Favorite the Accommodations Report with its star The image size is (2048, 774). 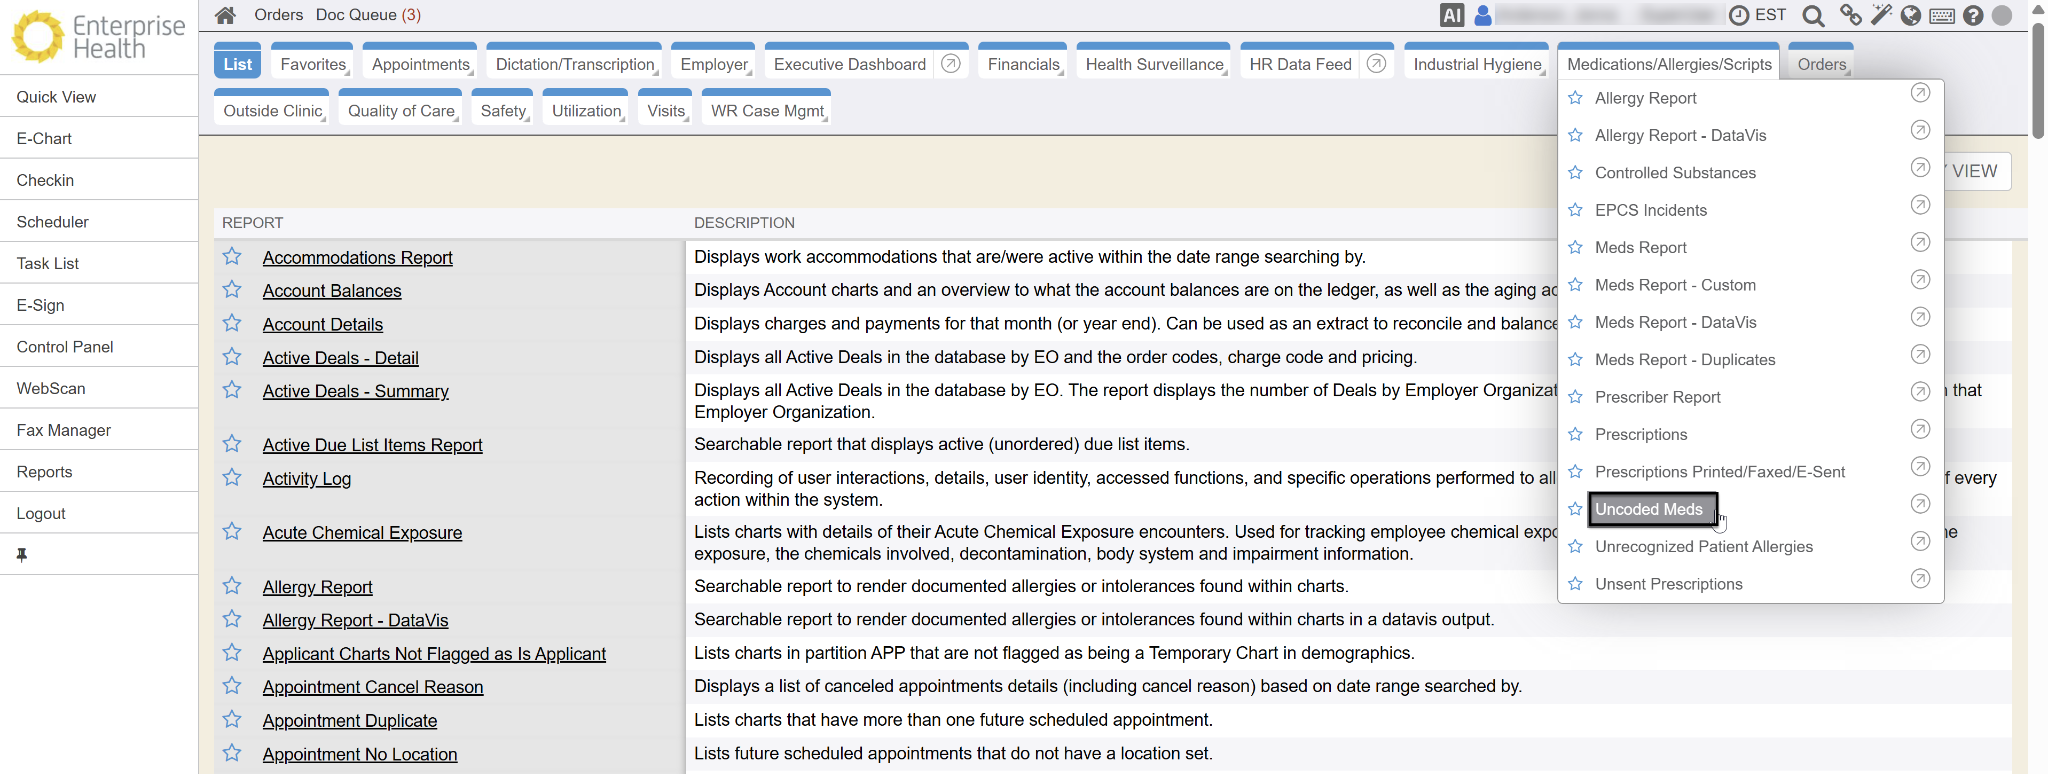coord(232,257)
